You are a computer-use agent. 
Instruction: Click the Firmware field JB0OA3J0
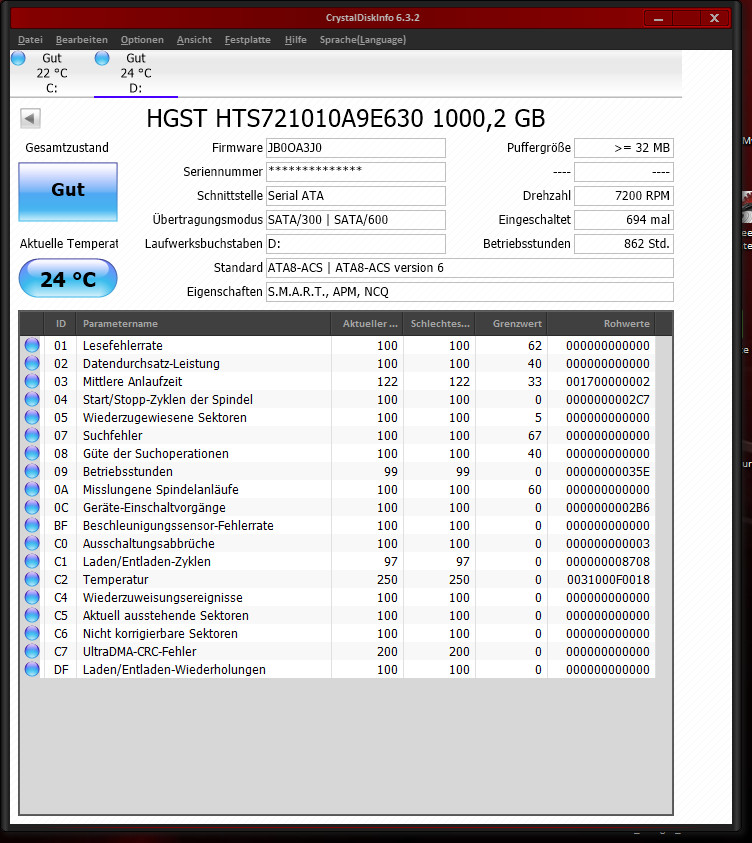(x=356, y=148)
